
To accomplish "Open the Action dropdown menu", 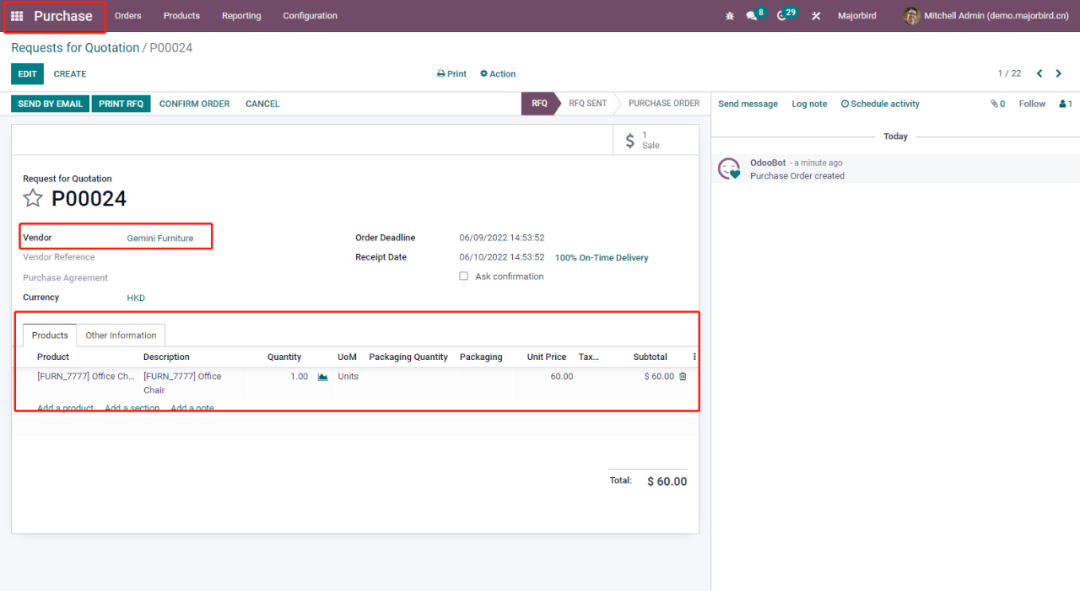I will 498,74.
